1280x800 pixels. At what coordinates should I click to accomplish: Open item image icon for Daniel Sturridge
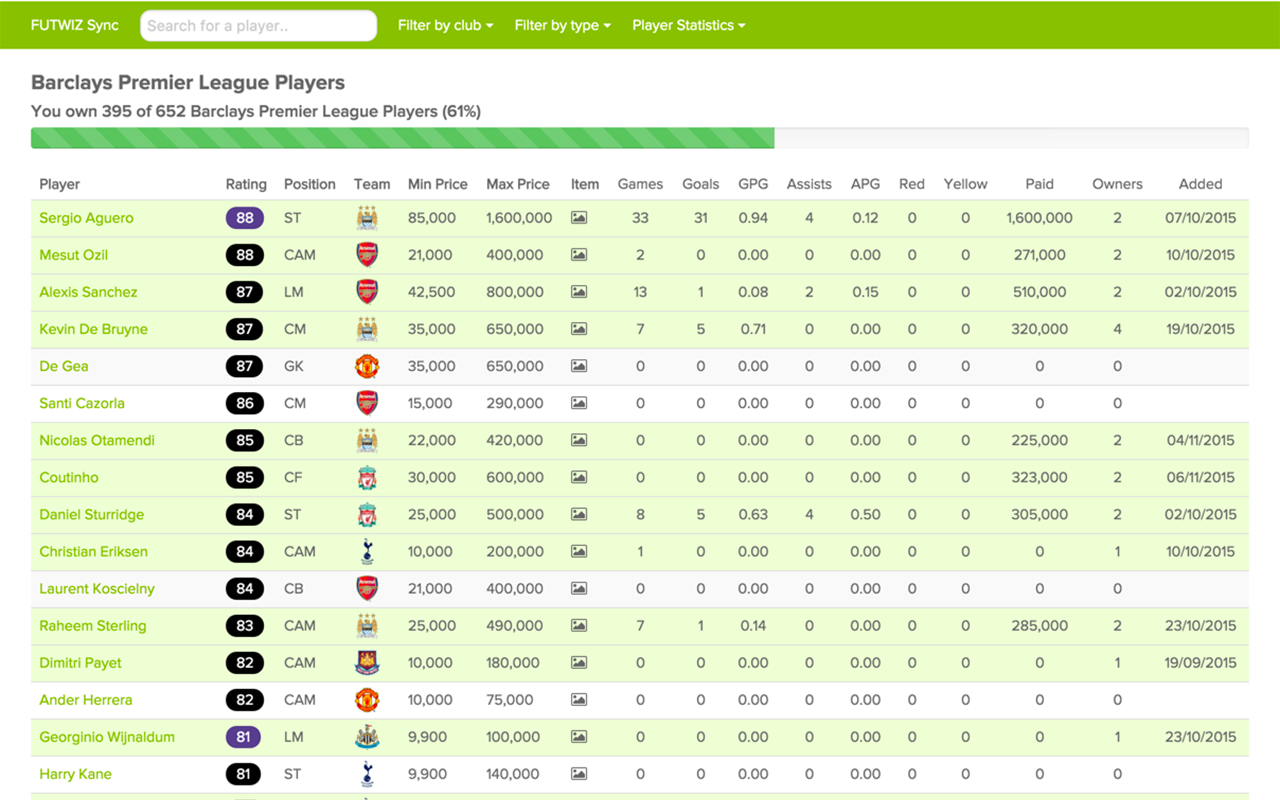coord(579,514)
